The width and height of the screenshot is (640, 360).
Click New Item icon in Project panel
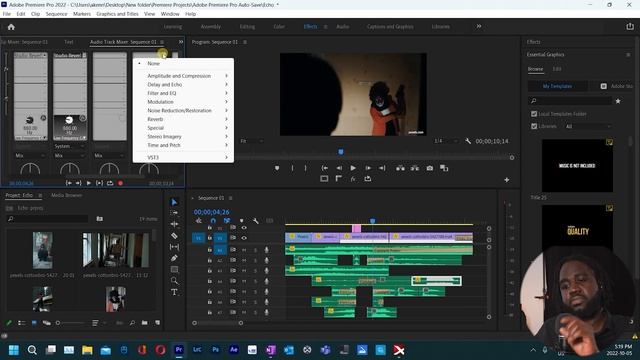coord(157,323)
